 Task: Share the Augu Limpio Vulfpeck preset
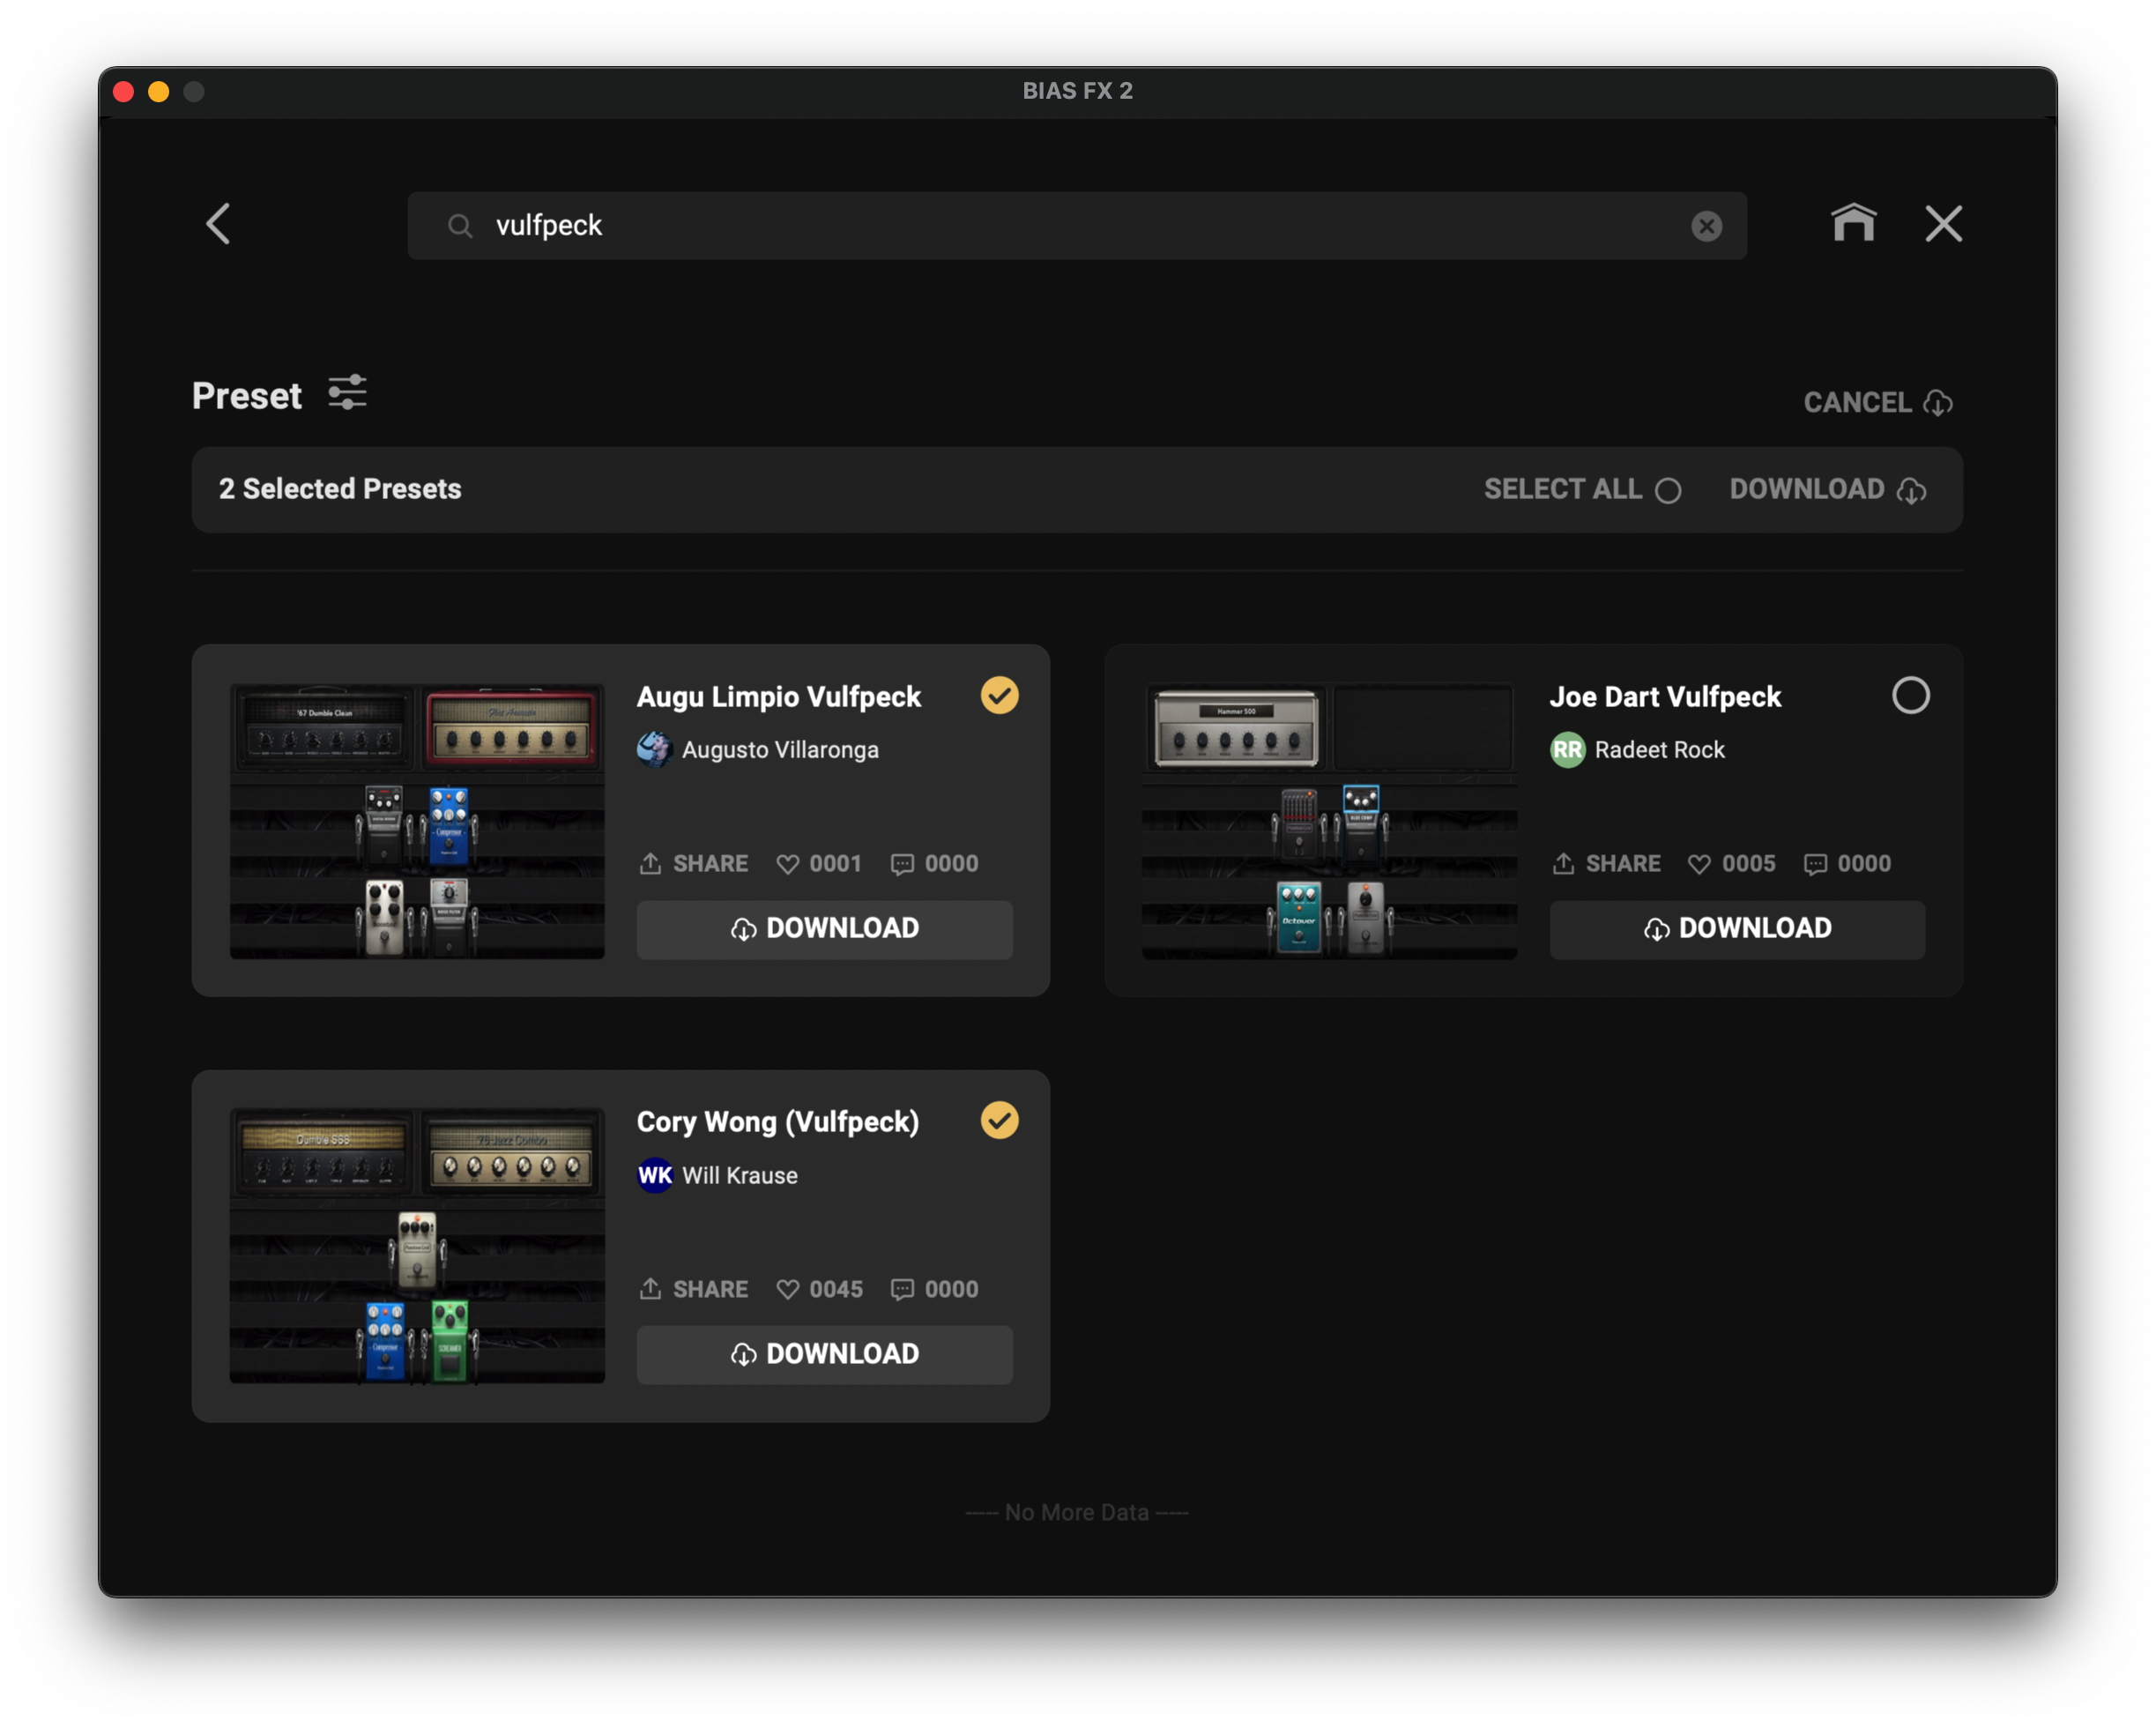[x=693, y=863]
